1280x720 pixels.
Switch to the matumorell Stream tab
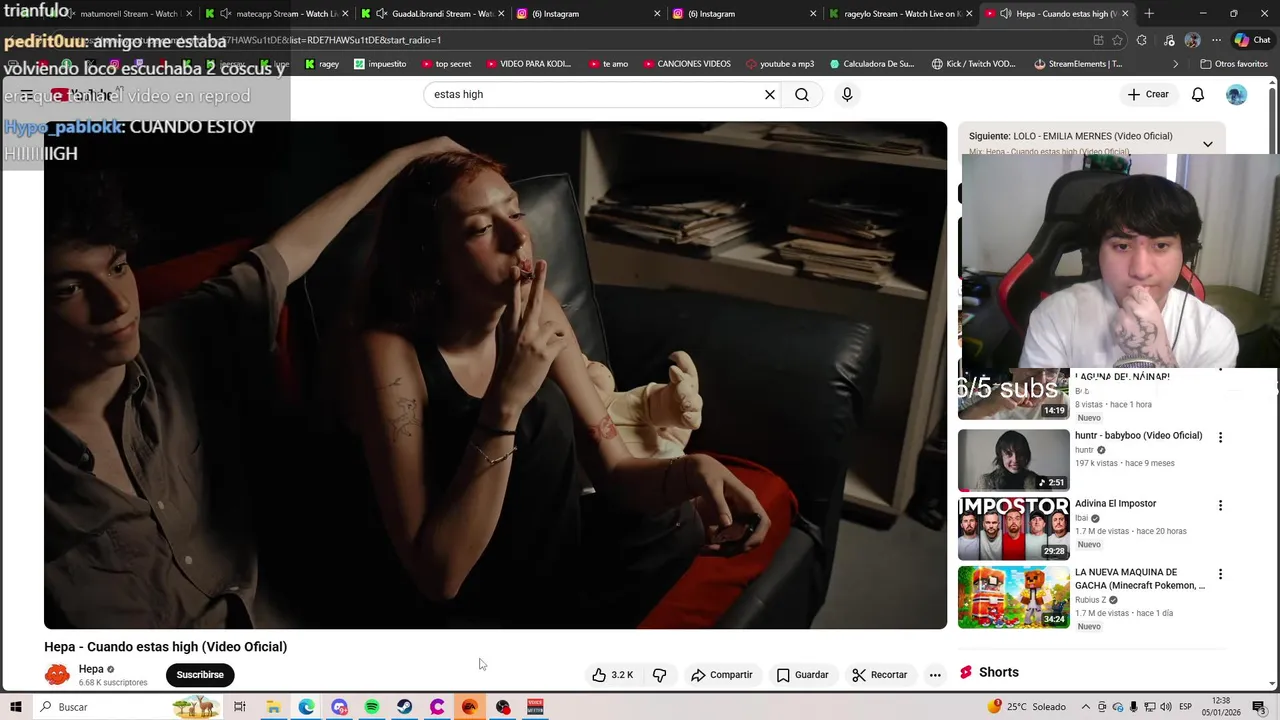click(120, 14)
